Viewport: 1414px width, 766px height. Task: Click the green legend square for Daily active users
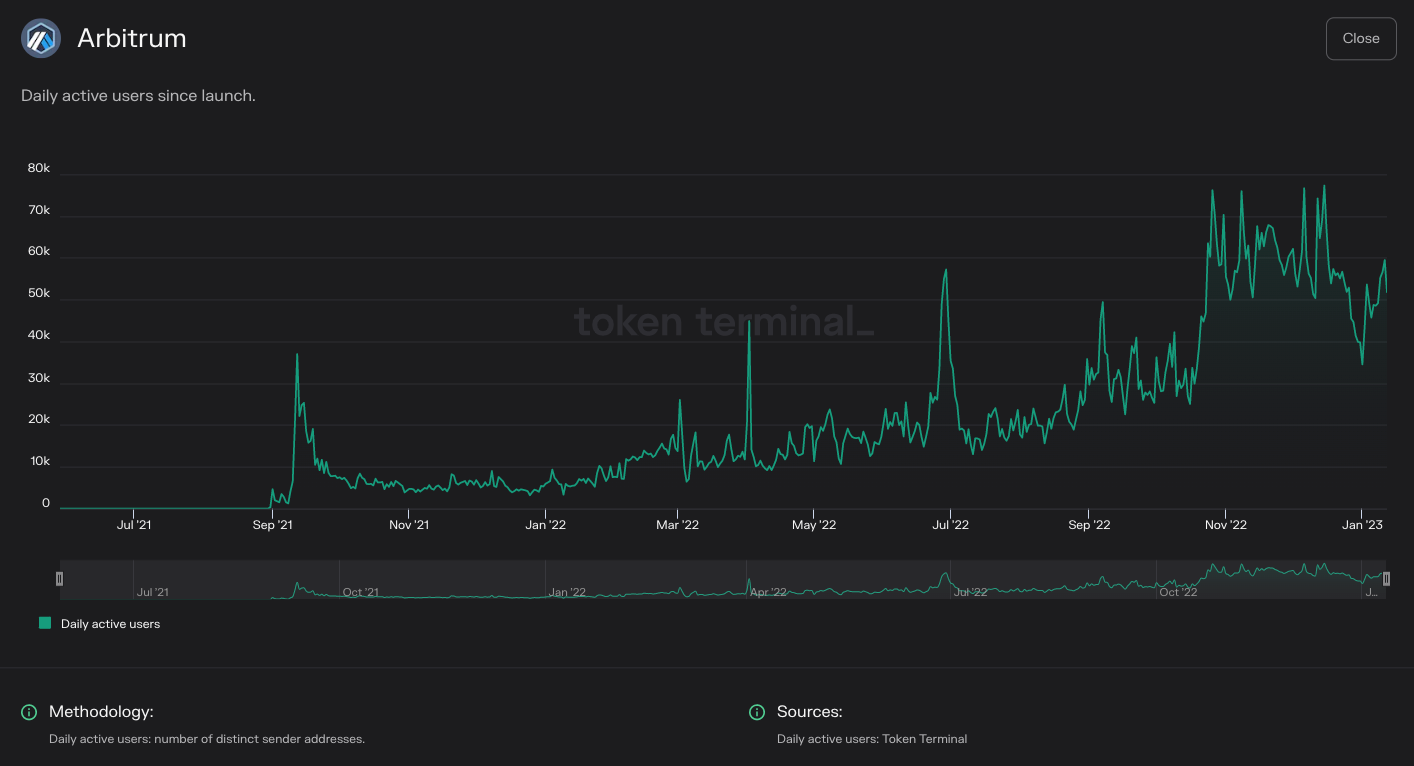(x=44, y=622)
